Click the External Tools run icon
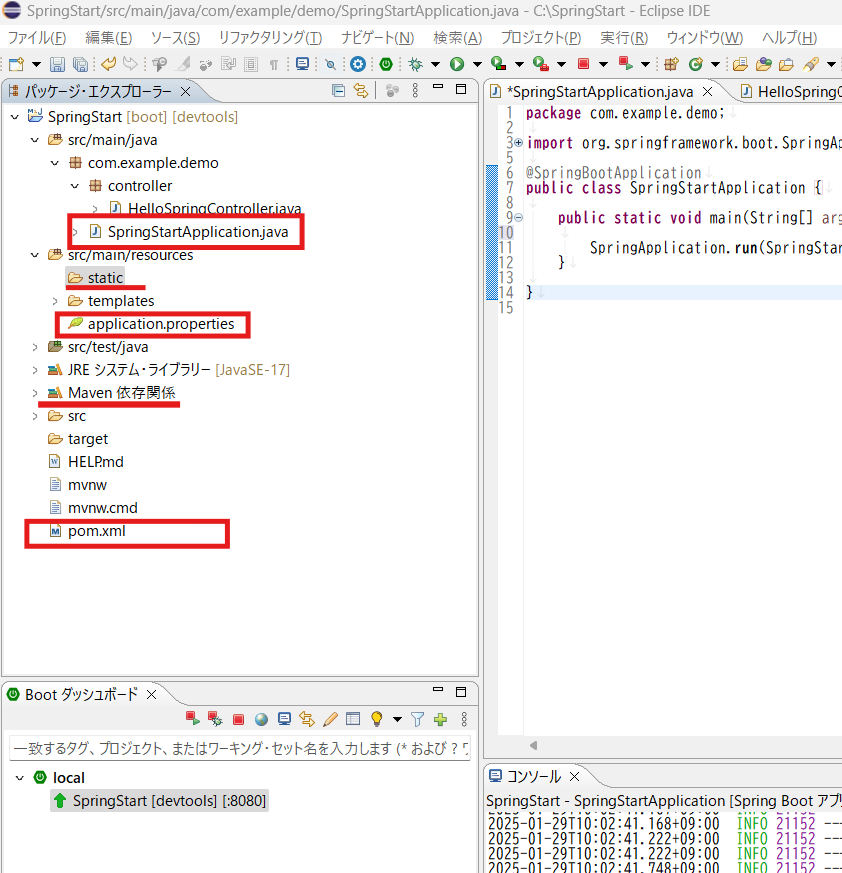This screenshot has width=842, height=873. pyautogui.click(x=541, y=64)
